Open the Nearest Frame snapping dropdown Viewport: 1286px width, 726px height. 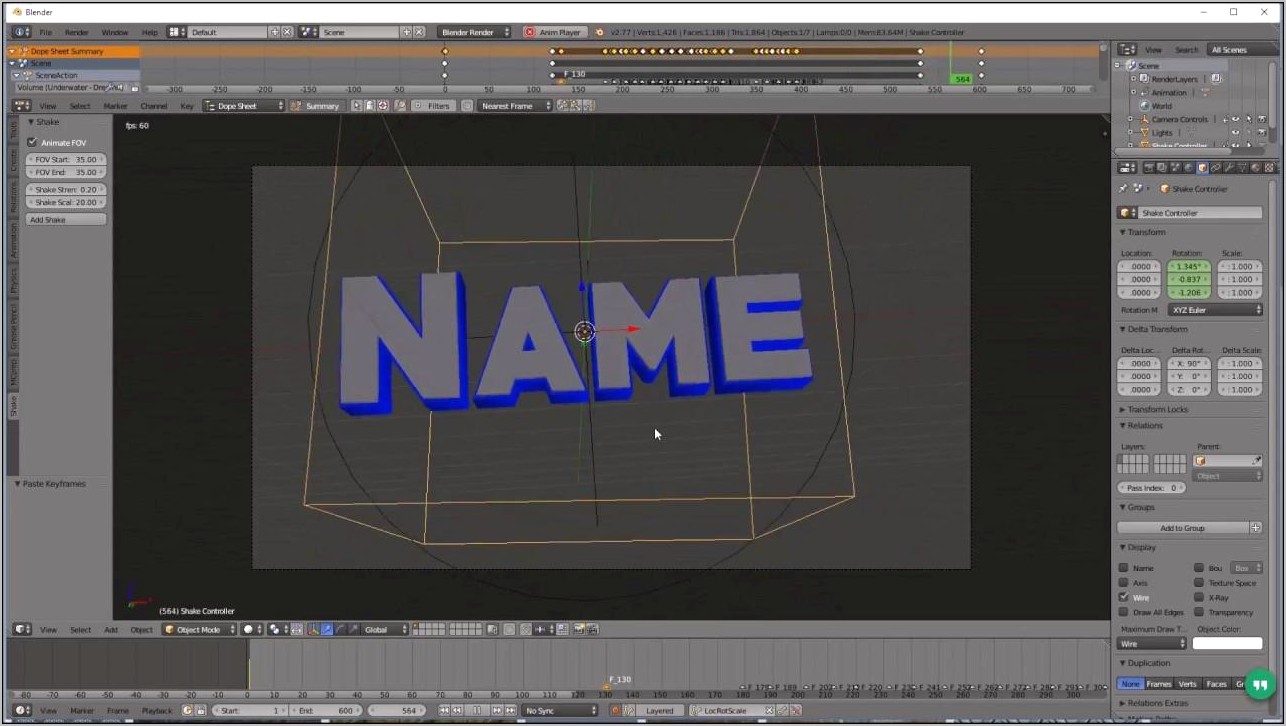[515, 105]
